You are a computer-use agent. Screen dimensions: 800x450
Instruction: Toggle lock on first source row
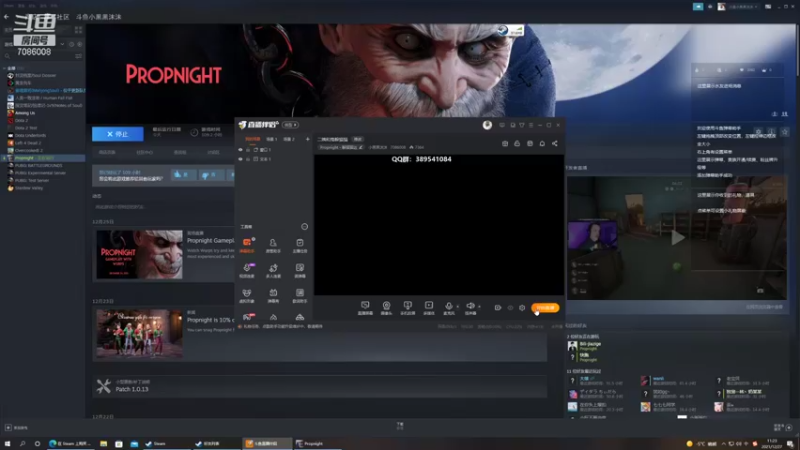(x=248, y=150)
